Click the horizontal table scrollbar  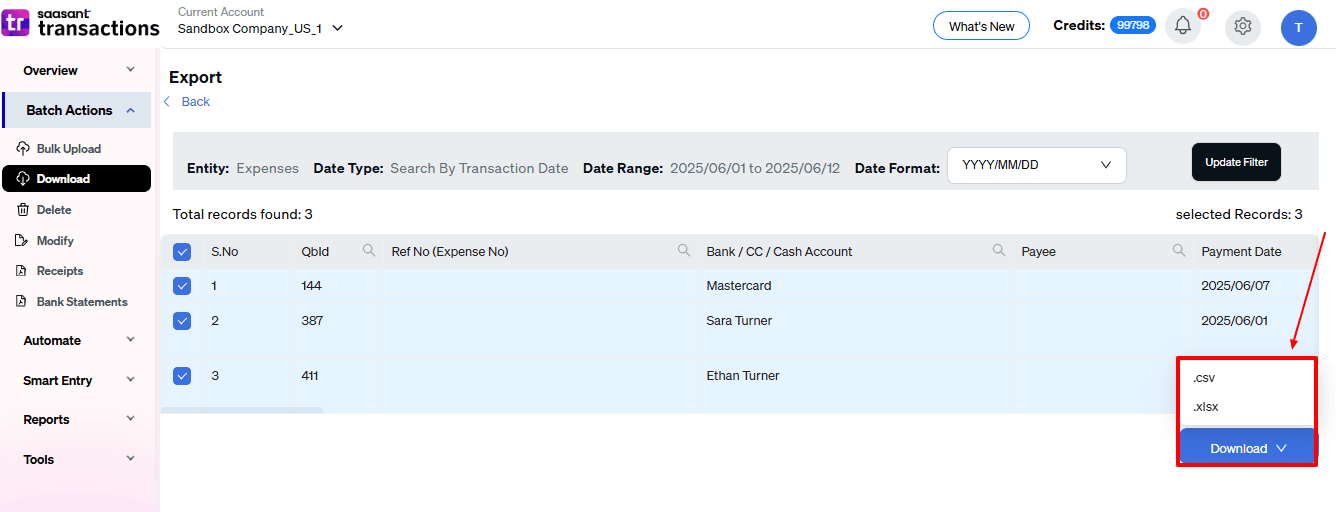point(242,410)
